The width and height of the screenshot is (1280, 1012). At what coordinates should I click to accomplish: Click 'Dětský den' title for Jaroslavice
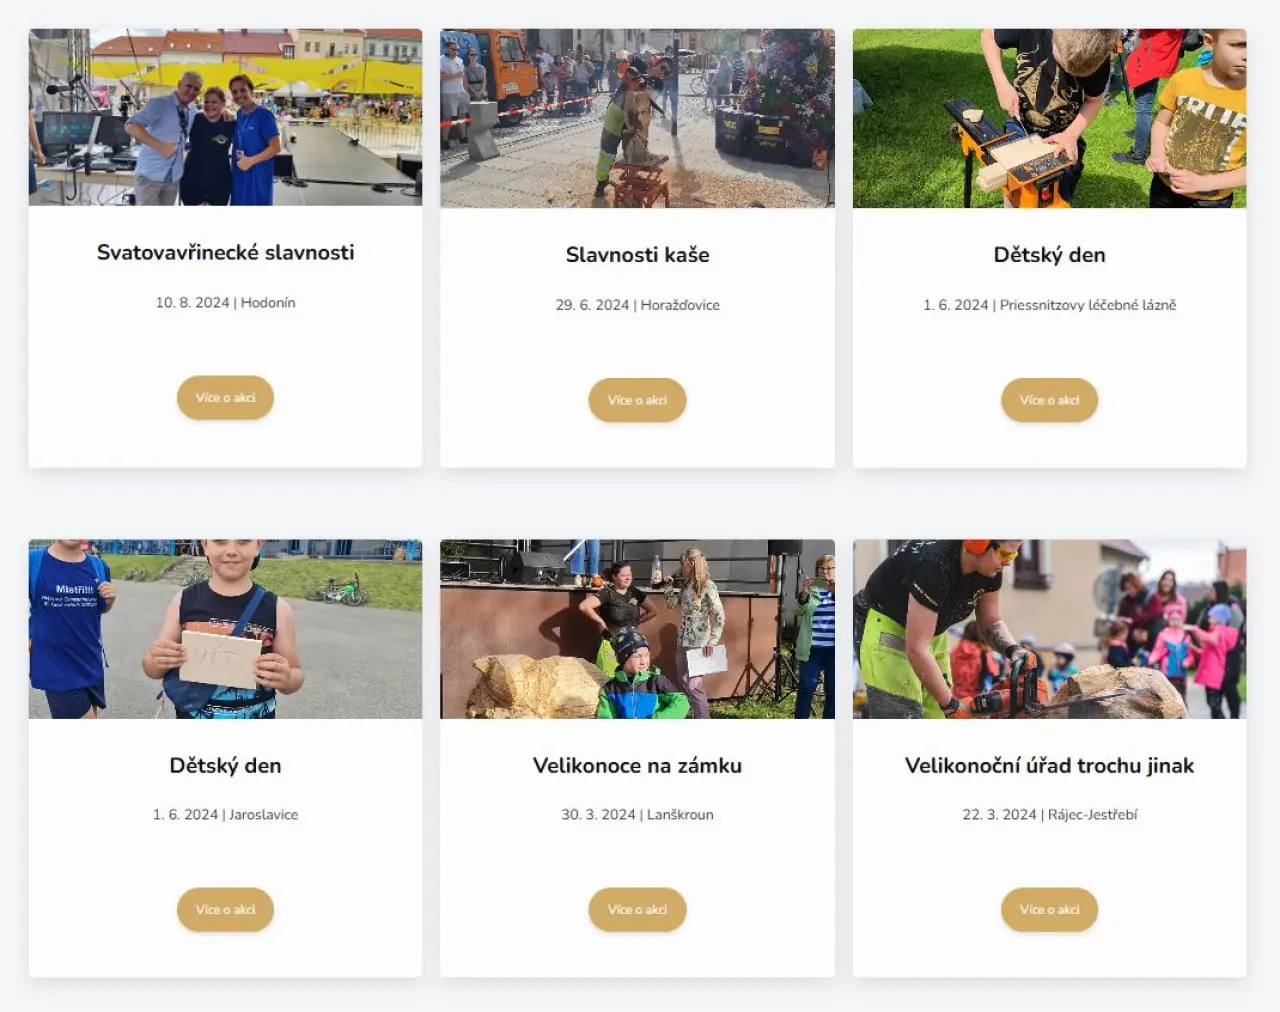(225, 766)
